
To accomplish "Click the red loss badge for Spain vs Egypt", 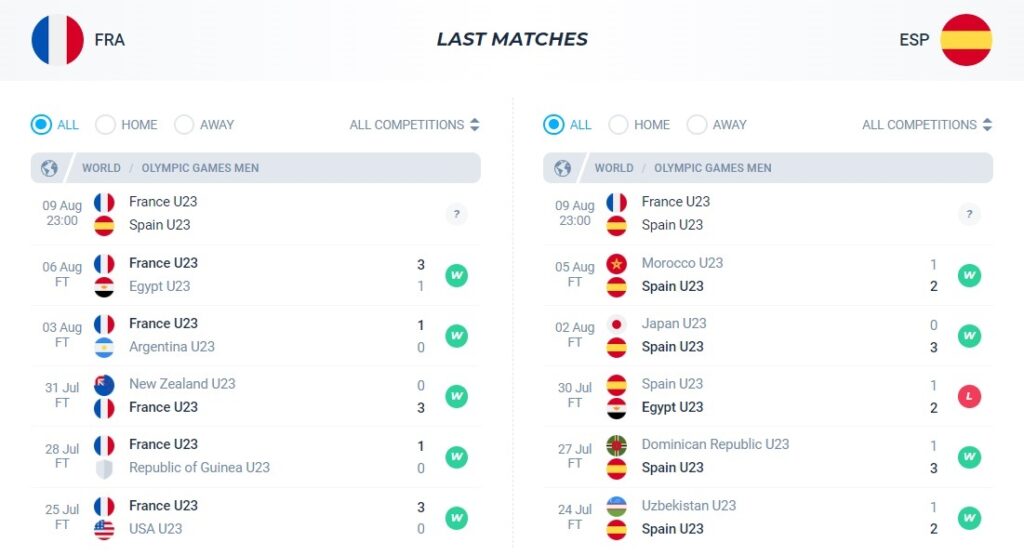I will click(x=969, y=396).
